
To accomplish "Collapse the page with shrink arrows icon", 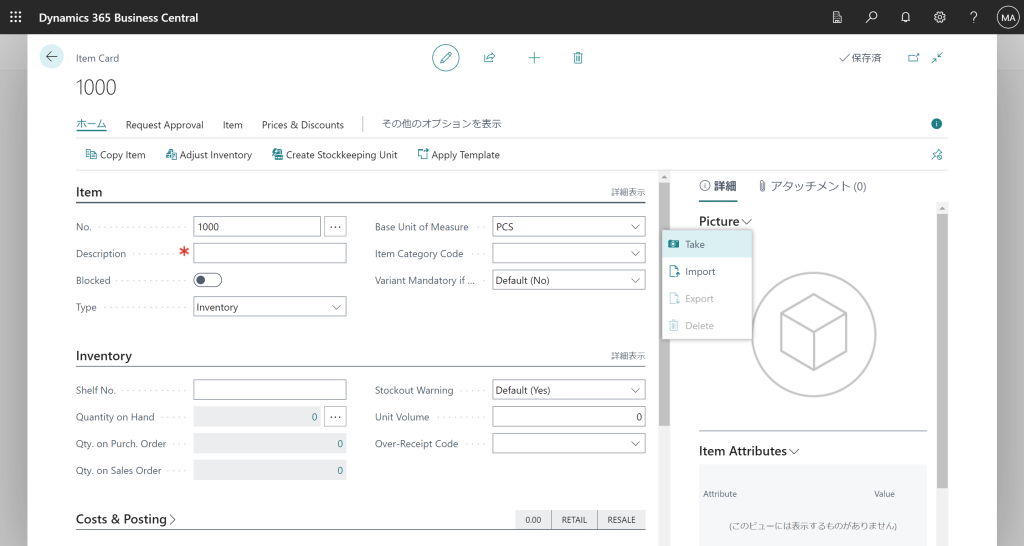I will click(x=937, y=57).
